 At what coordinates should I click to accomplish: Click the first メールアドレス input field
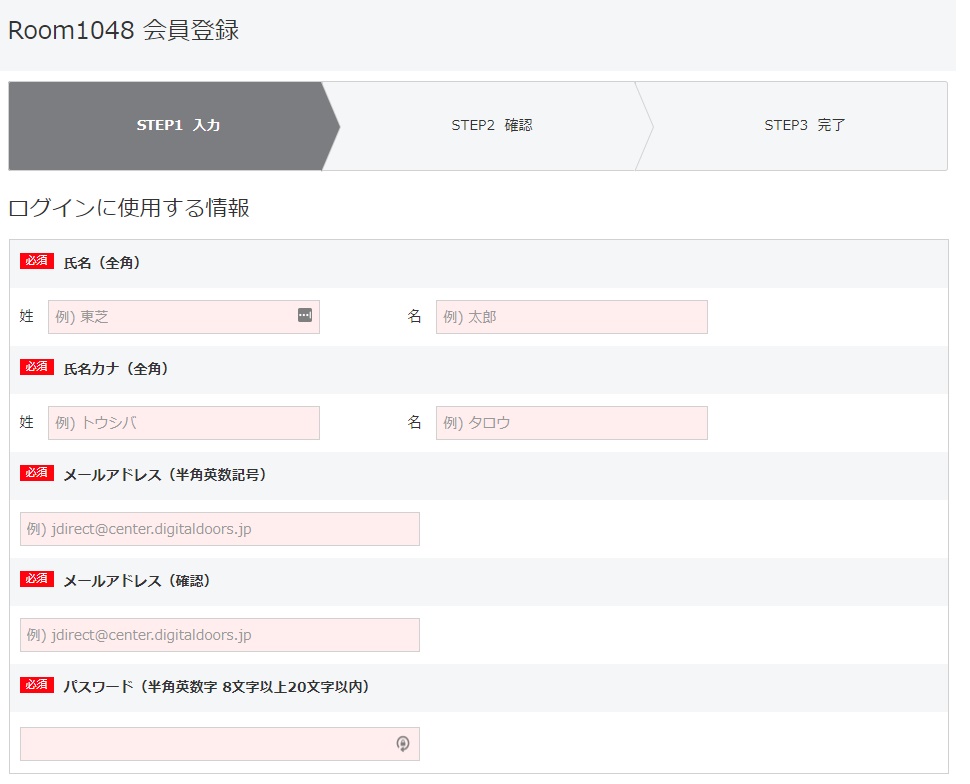[220, 529]
